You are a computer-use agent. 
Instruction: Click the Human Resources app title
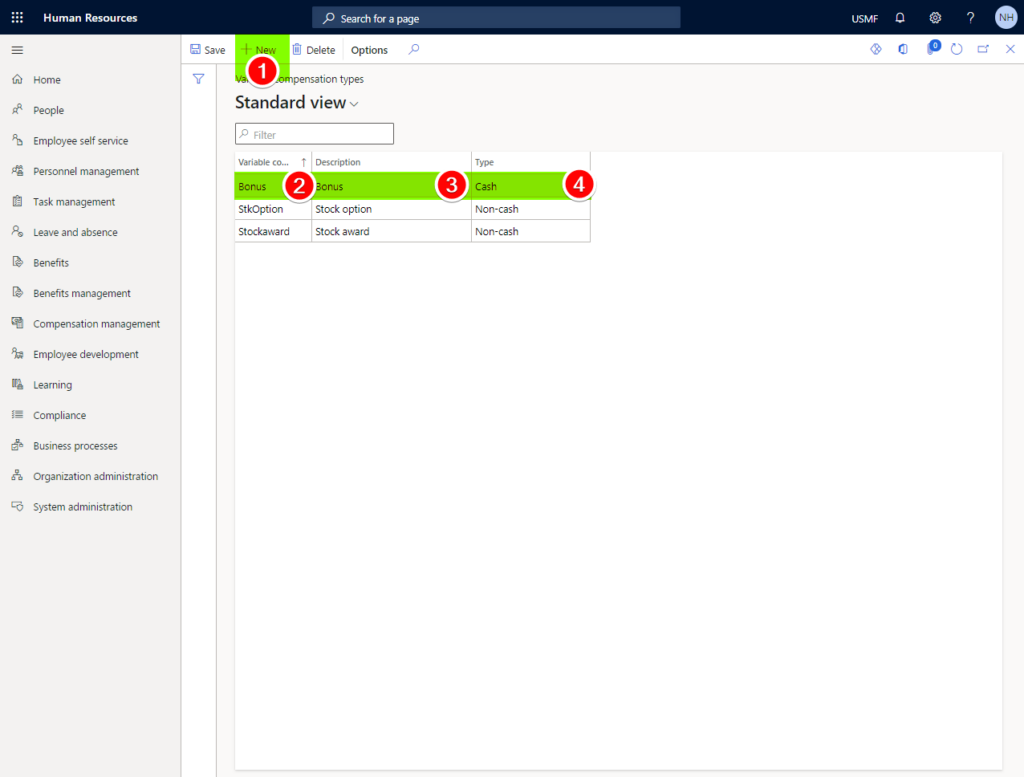pyautogui.click(x=90, y=18)
